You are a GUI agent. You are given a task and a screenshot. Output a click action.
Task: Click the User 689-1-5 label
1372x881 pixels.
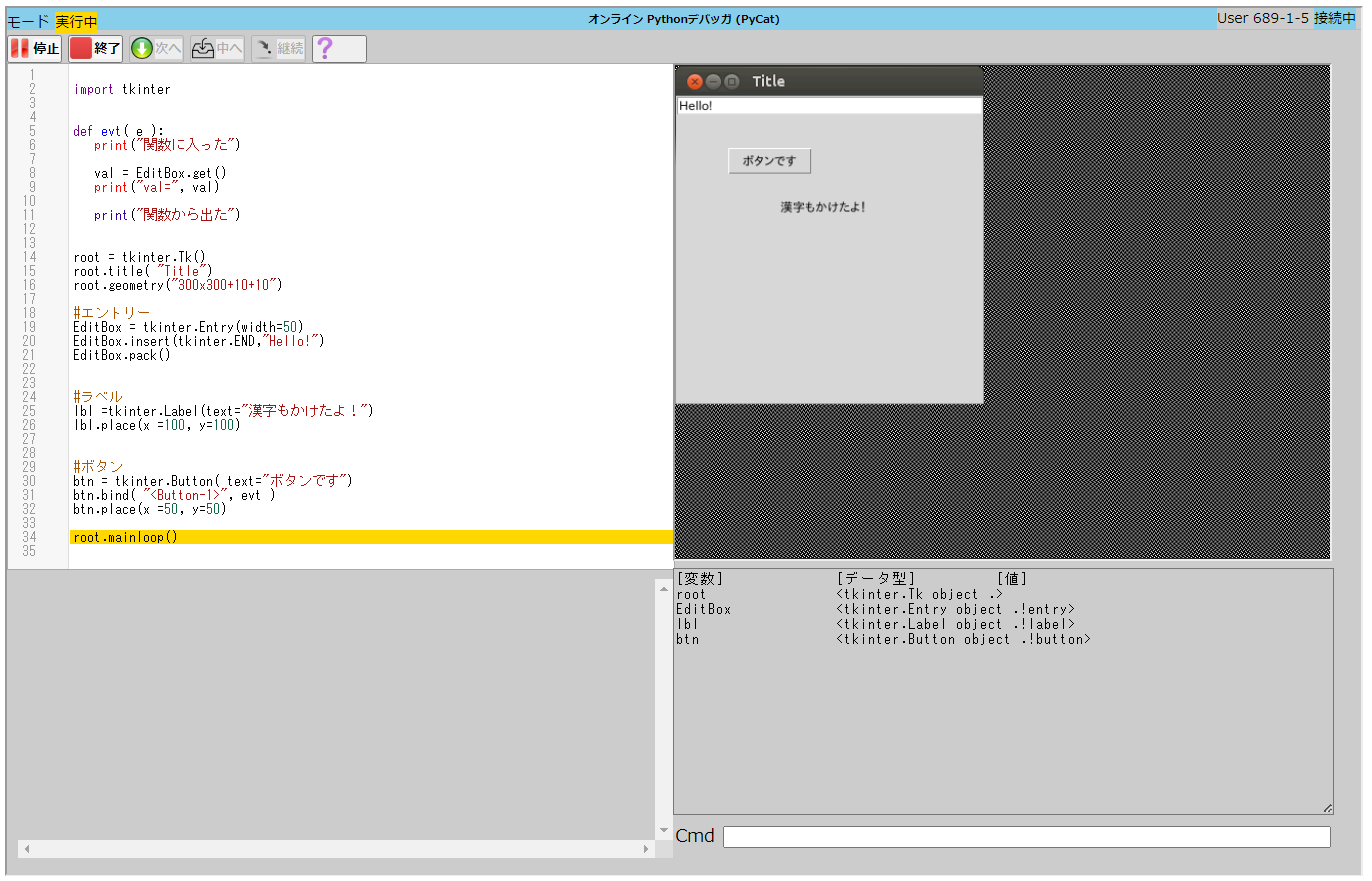click(x=1263, y=18)
